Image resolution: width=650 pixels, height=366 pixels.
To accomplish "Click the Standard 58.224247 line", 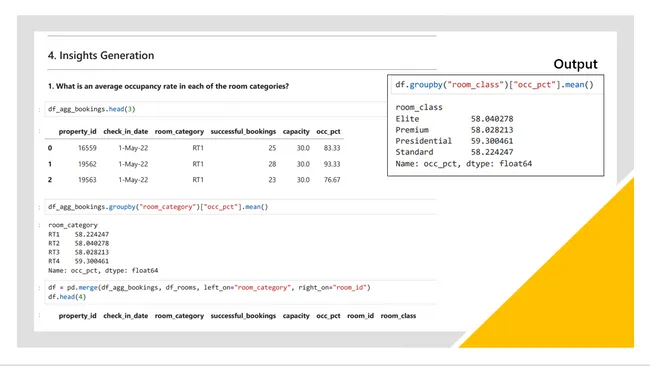I will tap(454, 152).
